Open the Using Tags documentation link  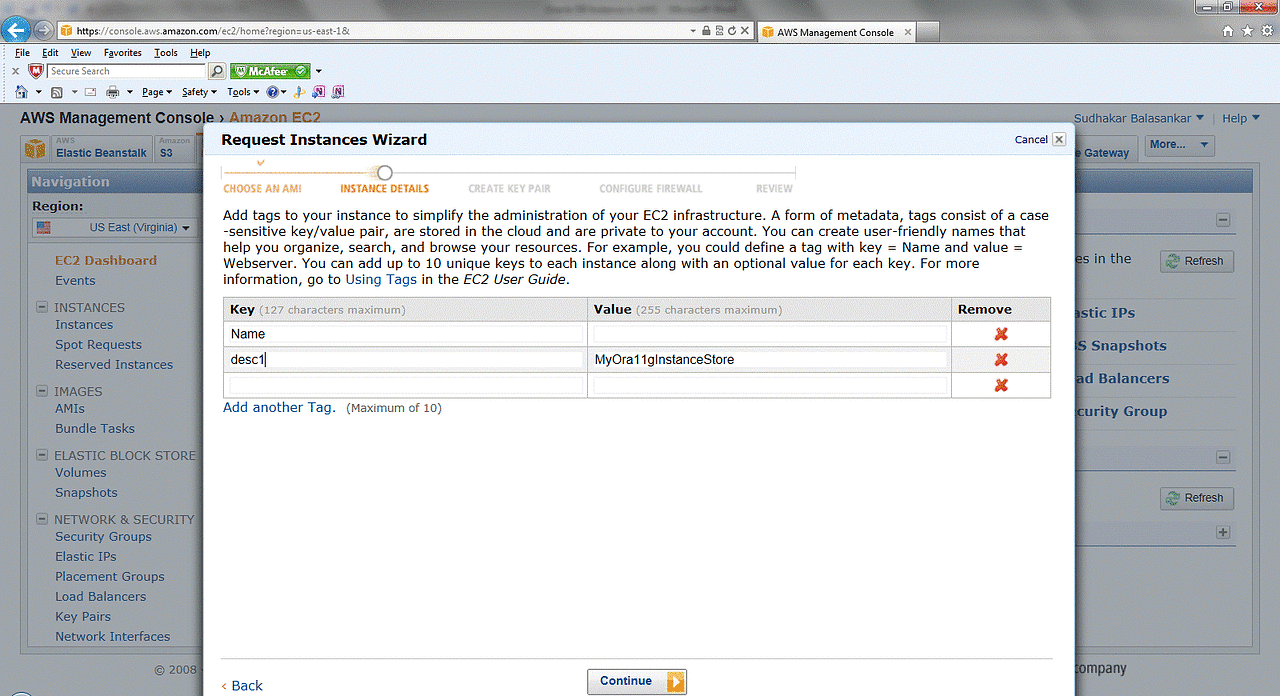tap(381, 279)
